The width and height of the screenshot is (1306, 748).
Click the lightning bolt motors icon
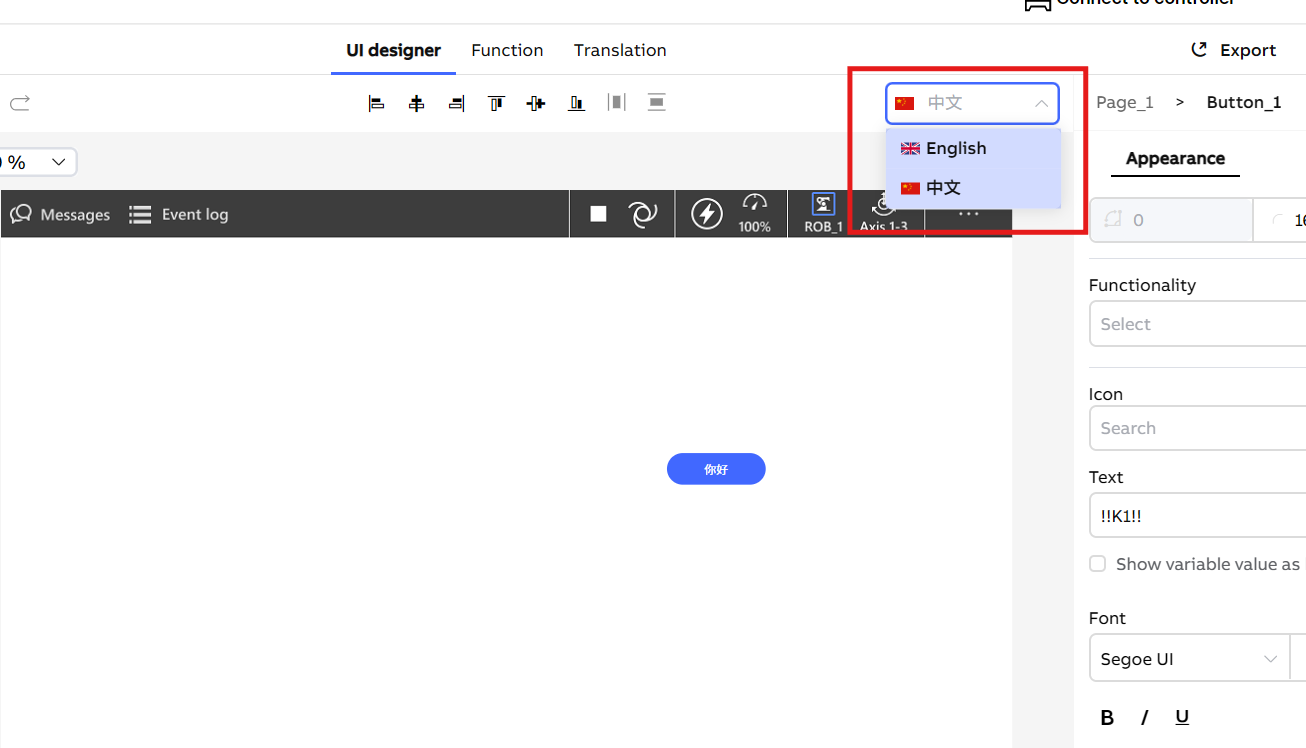(x=707, y=214)
